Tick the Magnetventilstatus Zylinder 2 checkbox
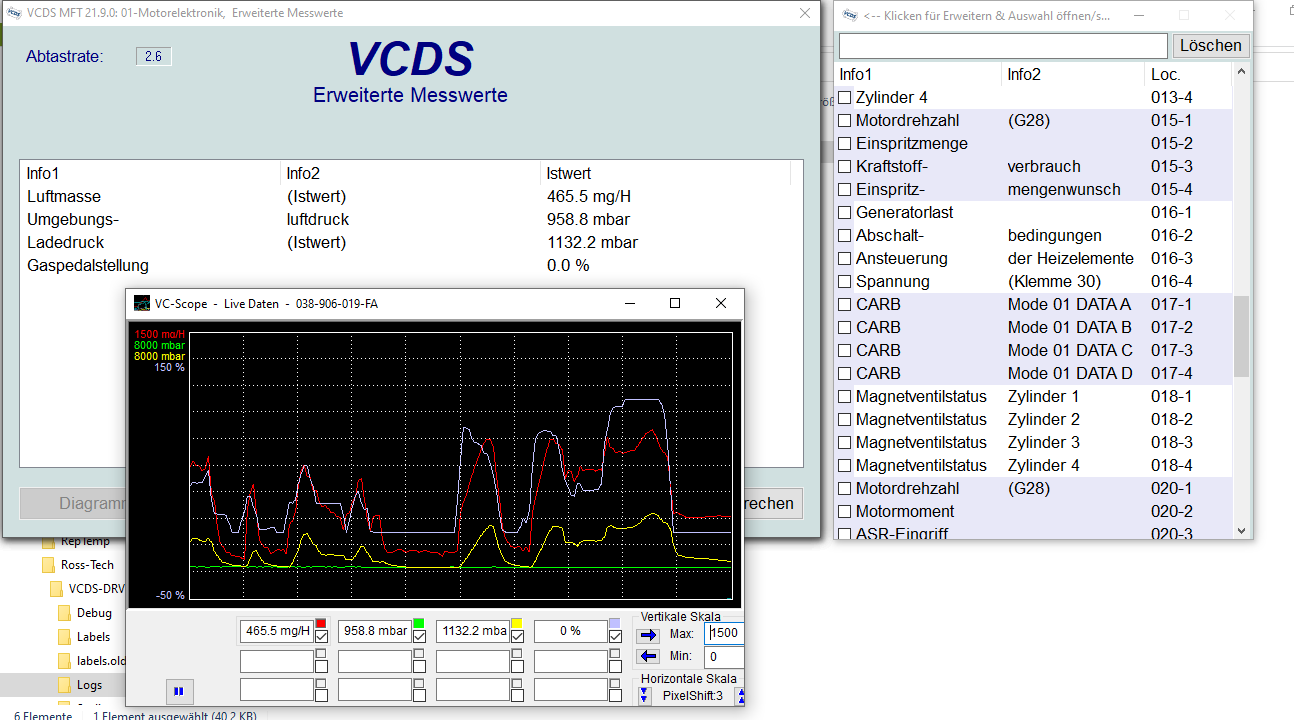 (x=845, y=420)
